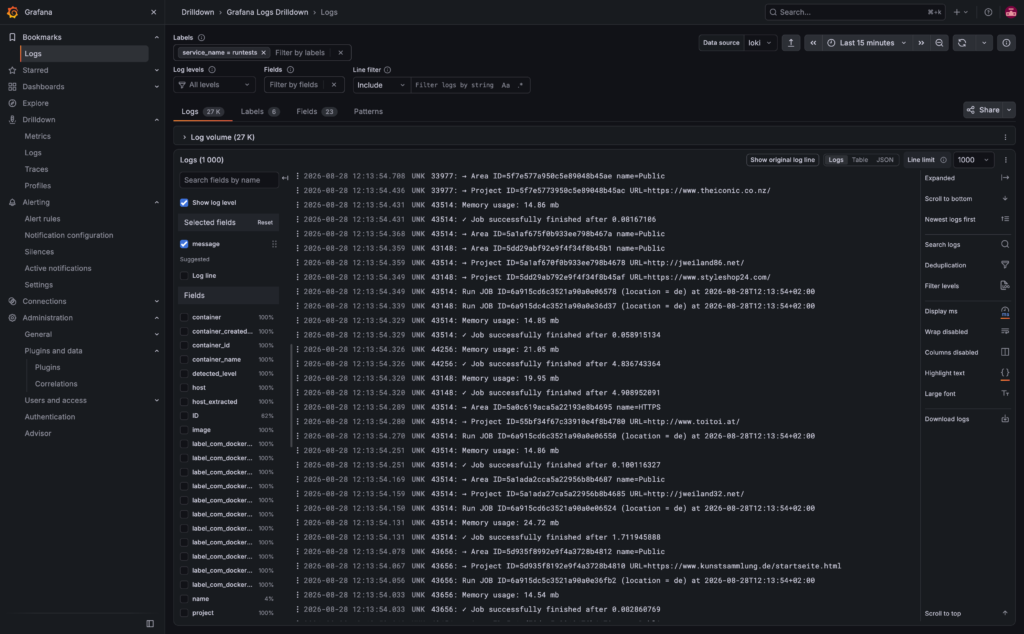Viewport: 1024px width, 634px height.
Task: Click the Grafana logo icon
Action: [12, 12]
